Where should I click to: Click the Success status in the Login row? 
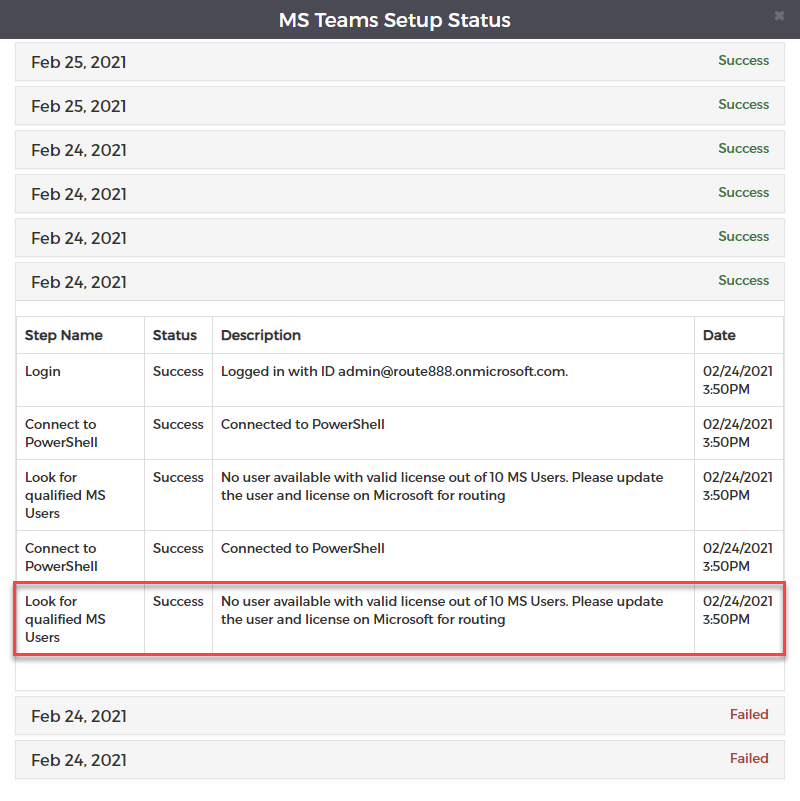(x=178, y=371)
